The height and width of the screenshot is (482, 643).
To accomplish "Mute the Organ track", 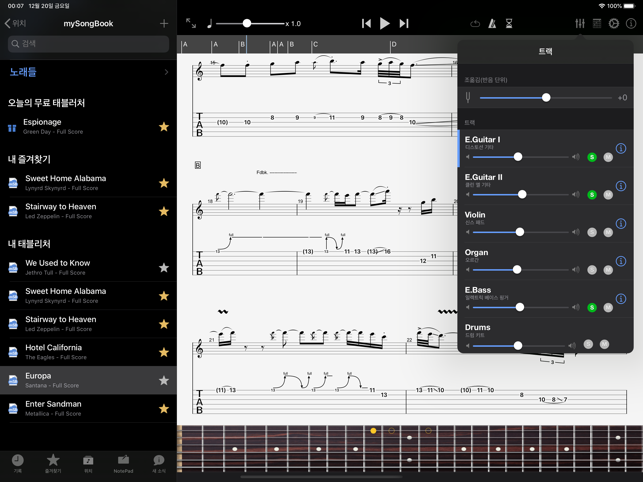I will tap(608, 270).
